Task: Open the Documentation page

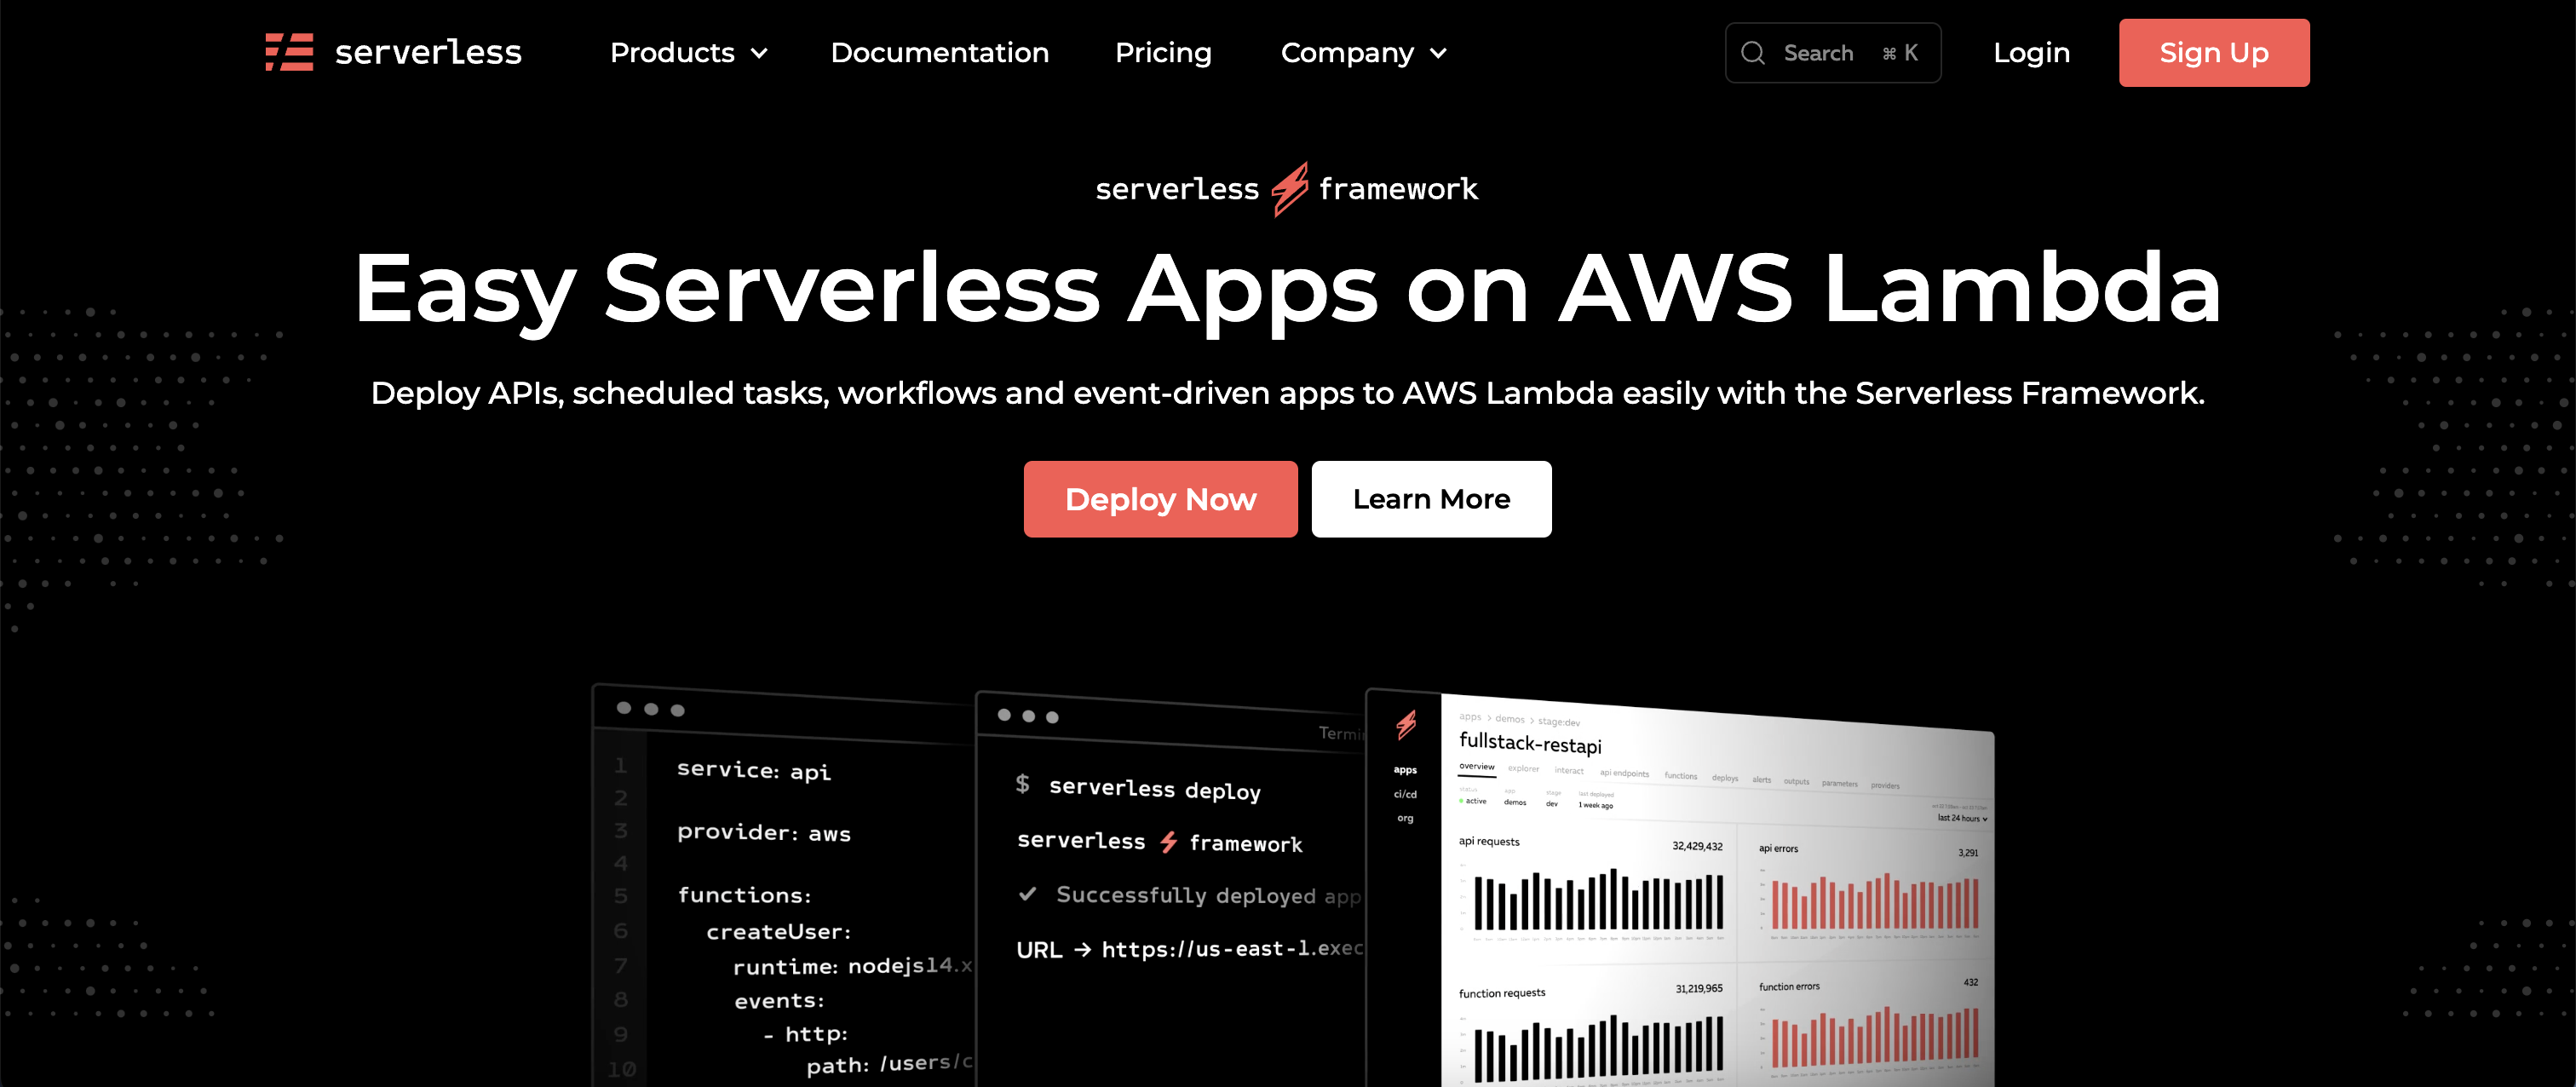Action: coord(939,52)
